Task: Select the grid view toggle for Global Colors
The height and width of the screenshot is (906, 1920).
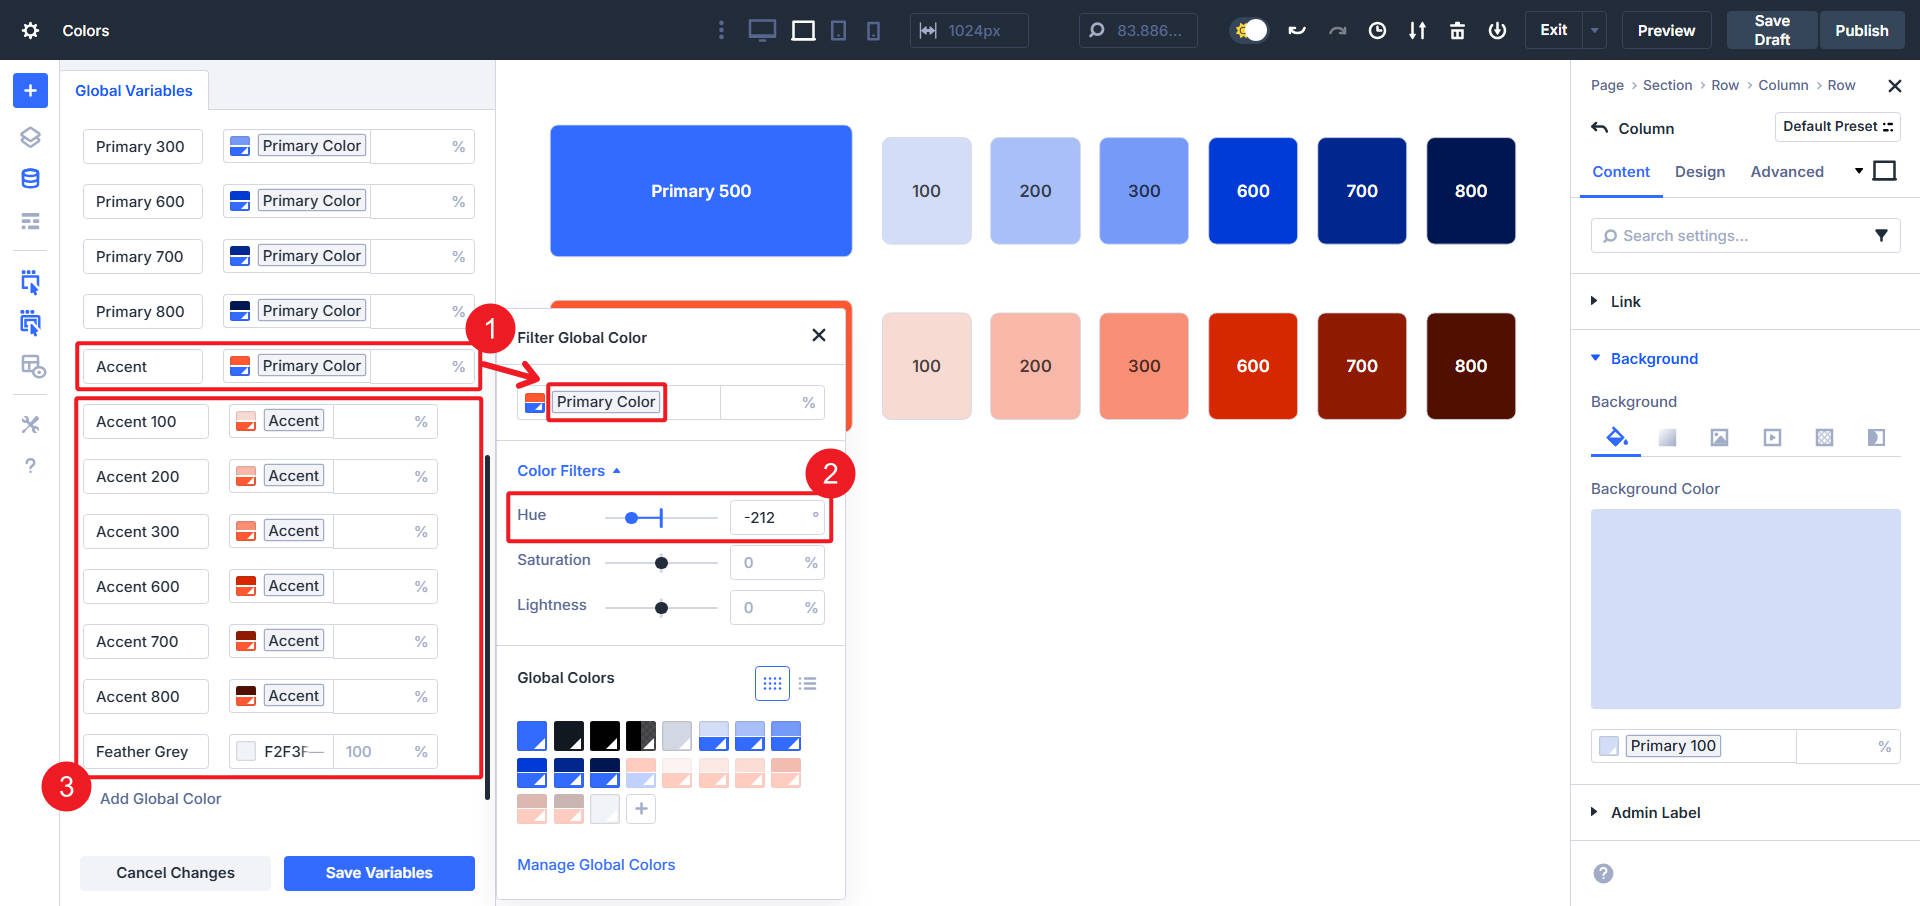Action: (x=772, y=683)
